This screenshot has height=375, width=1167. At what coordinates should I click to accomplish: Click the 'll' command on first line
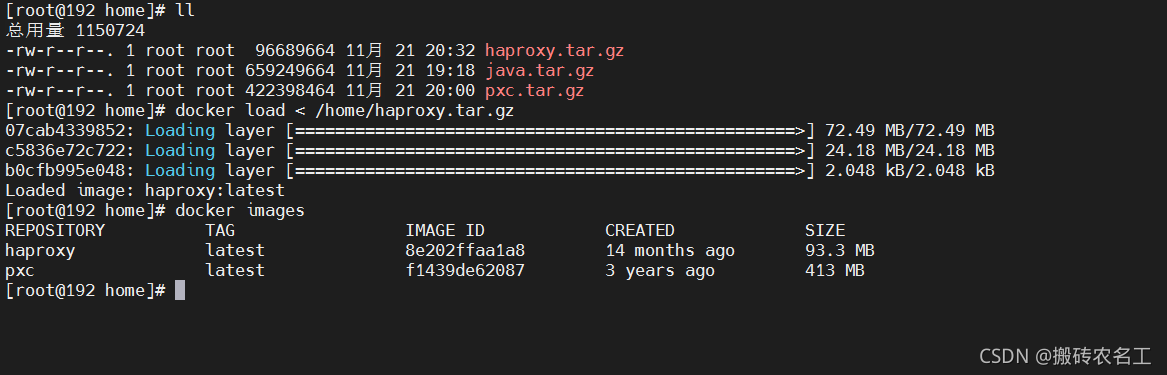[x=185, y=11]
